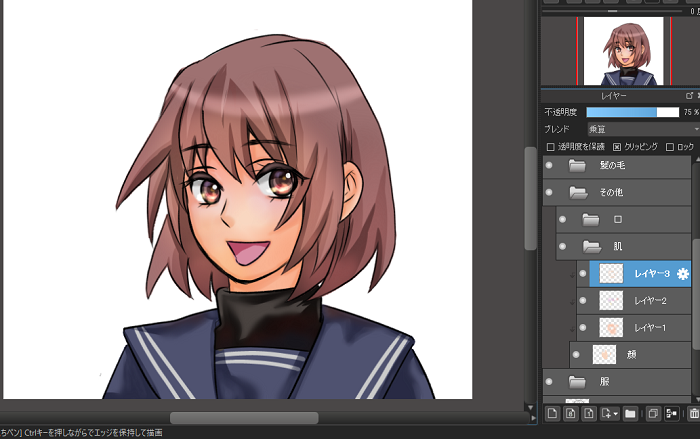Hide the 髪の毛 folder
Image resolution: width=700 pixels, height=439 pixels.
point(549,165)
